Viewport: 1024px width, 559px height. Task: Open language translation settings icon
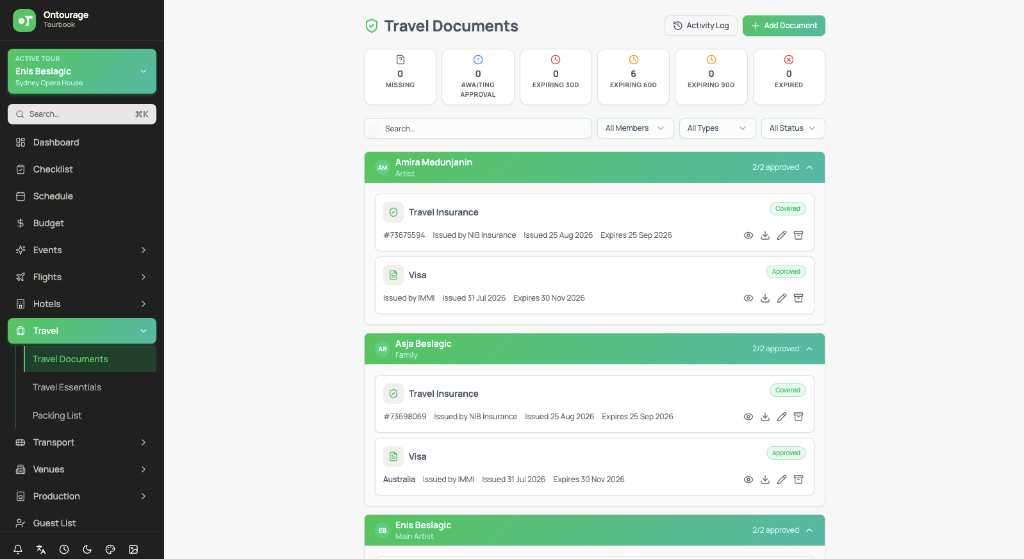pos(41,549)
